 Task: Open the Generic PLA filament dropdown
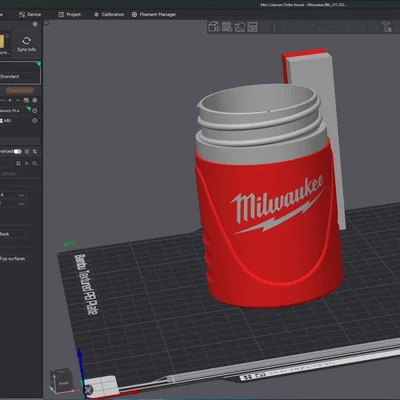coord(15,111)
